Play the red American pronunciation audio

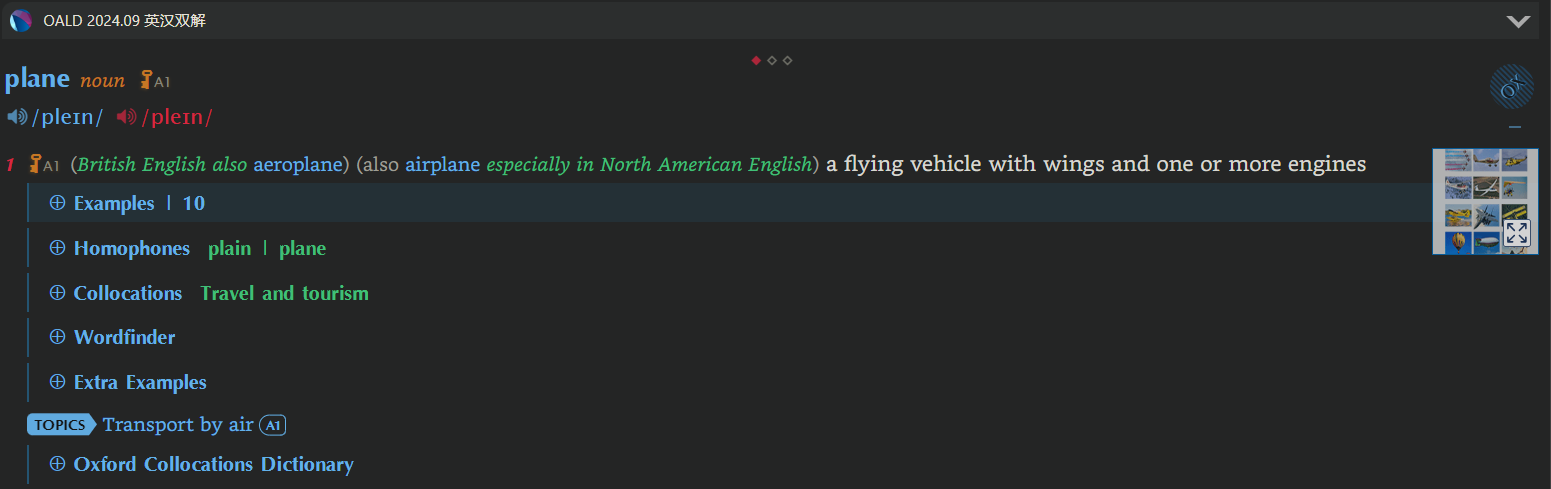click(x=126, y=118)
